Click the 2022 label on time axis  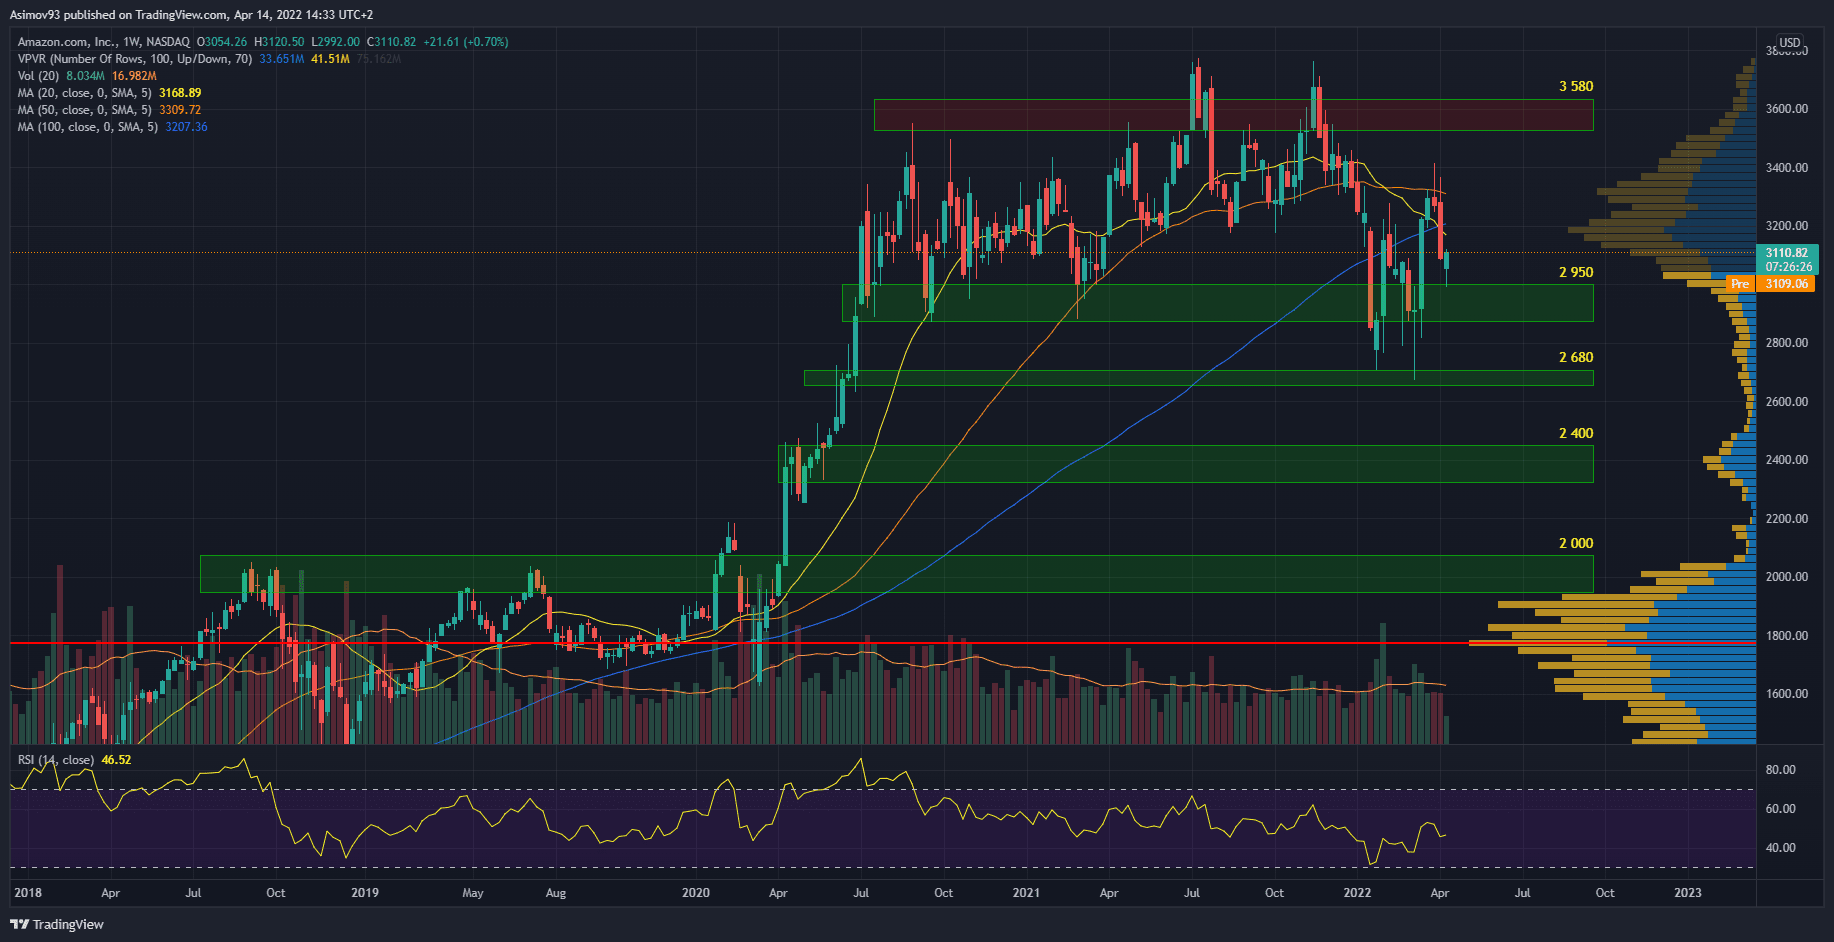pyautogui.click(x=1356, y=893)
